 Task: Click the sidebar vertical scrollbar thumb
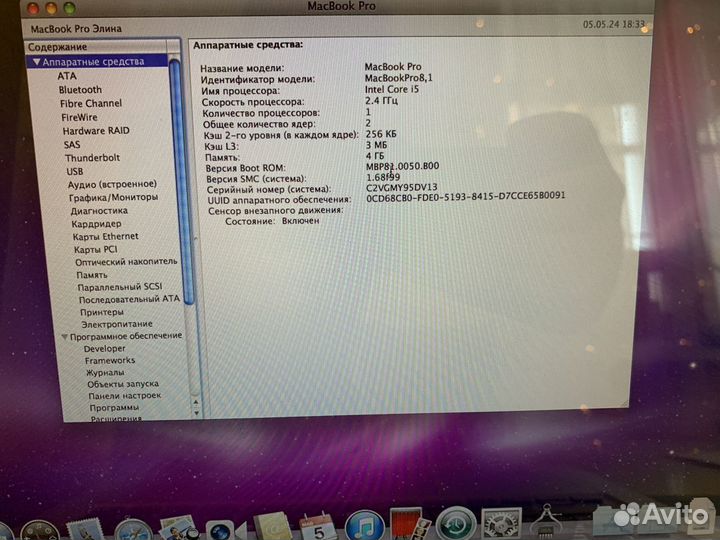pos(180,181)
